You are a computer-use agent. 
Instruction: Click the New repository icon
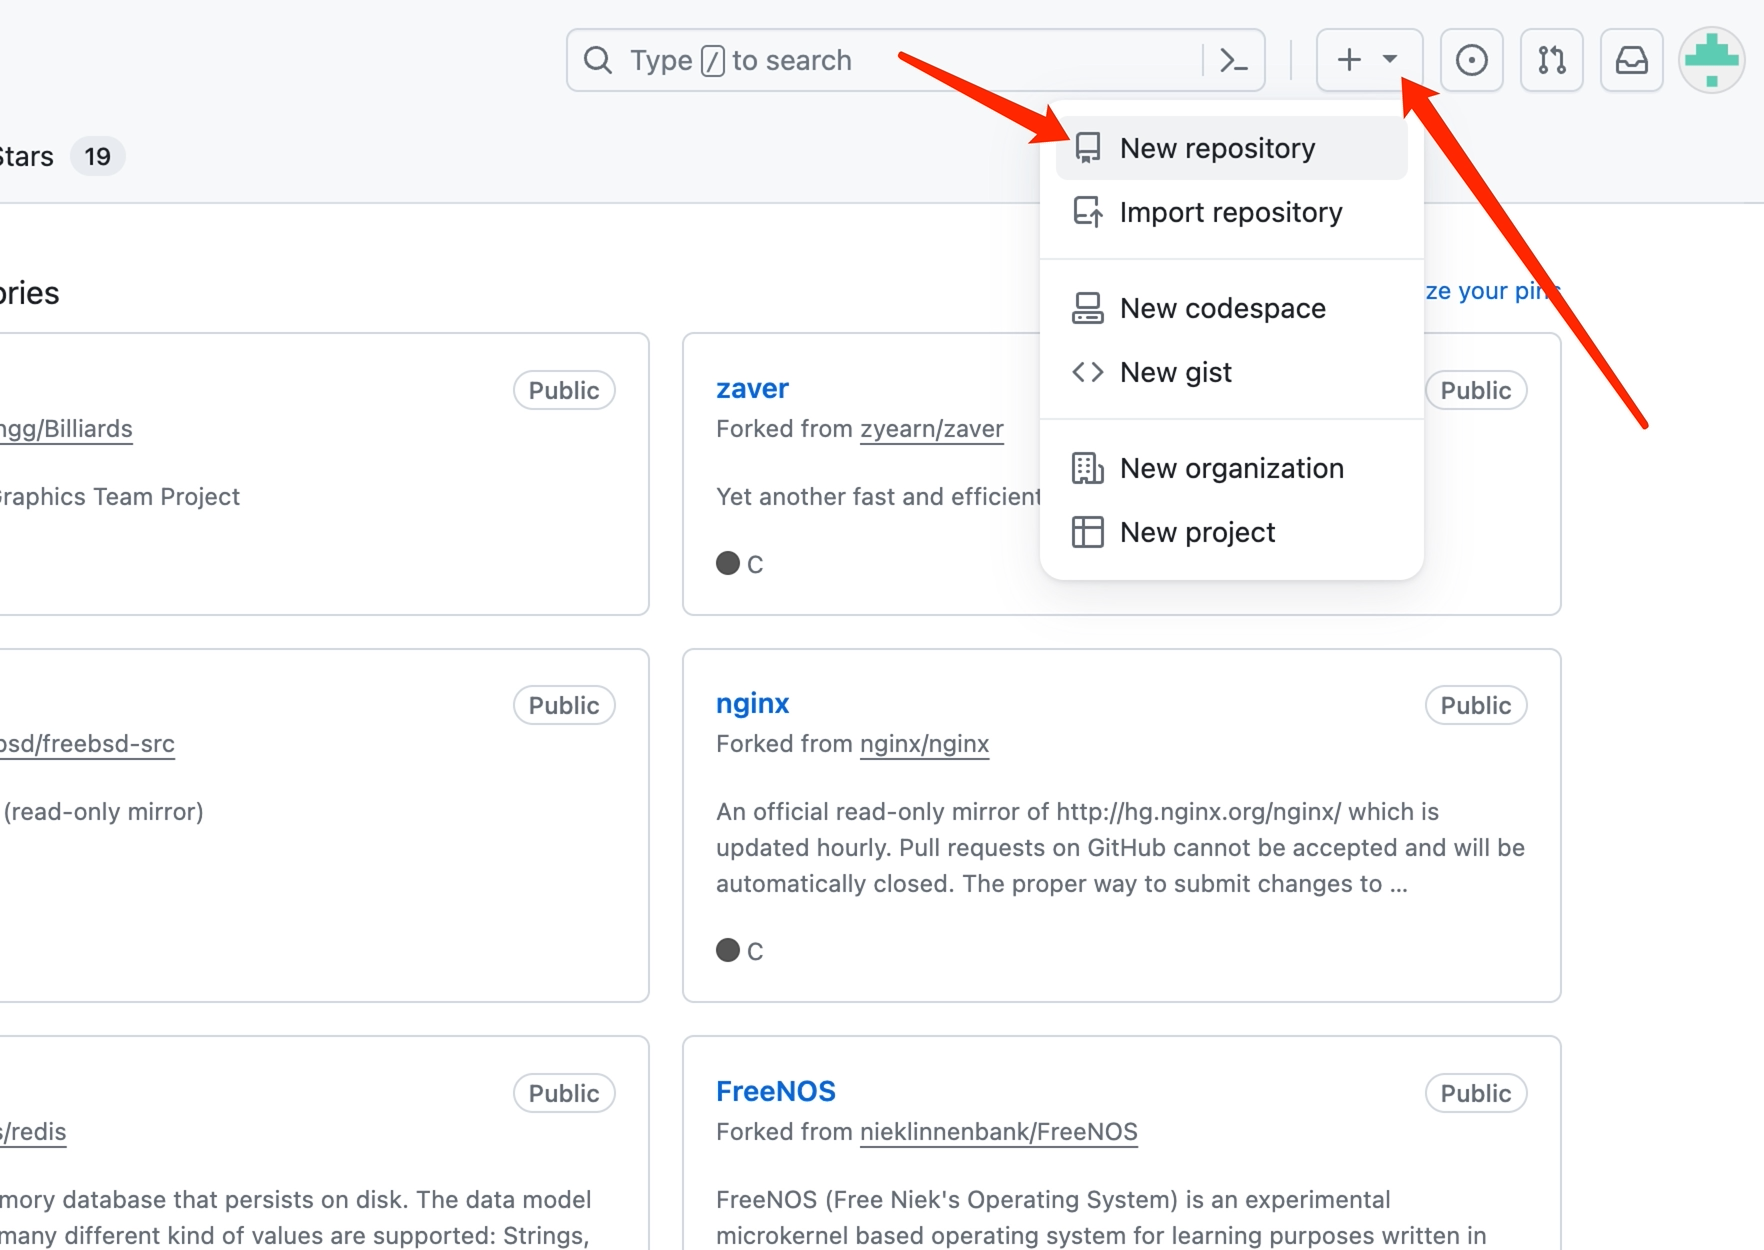coord(1088,148)
